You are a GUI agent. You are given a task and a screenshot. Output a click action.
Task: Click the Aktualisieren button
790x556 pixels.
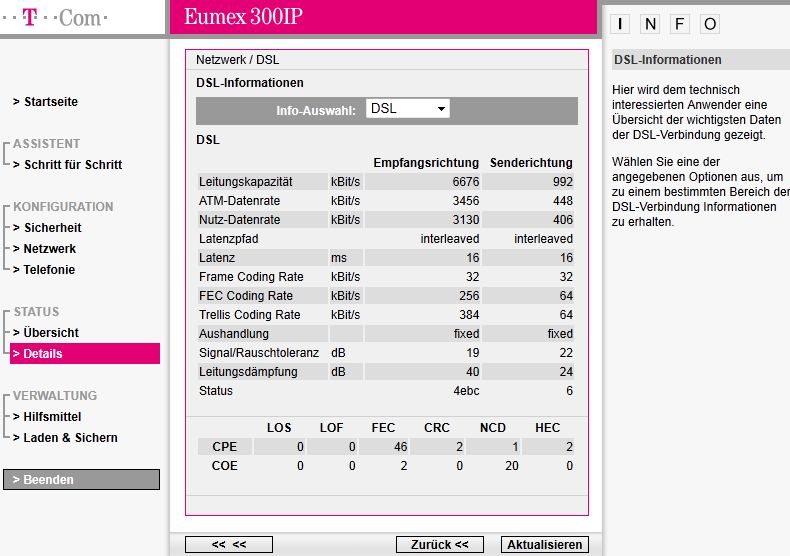[x=545, y=544]
